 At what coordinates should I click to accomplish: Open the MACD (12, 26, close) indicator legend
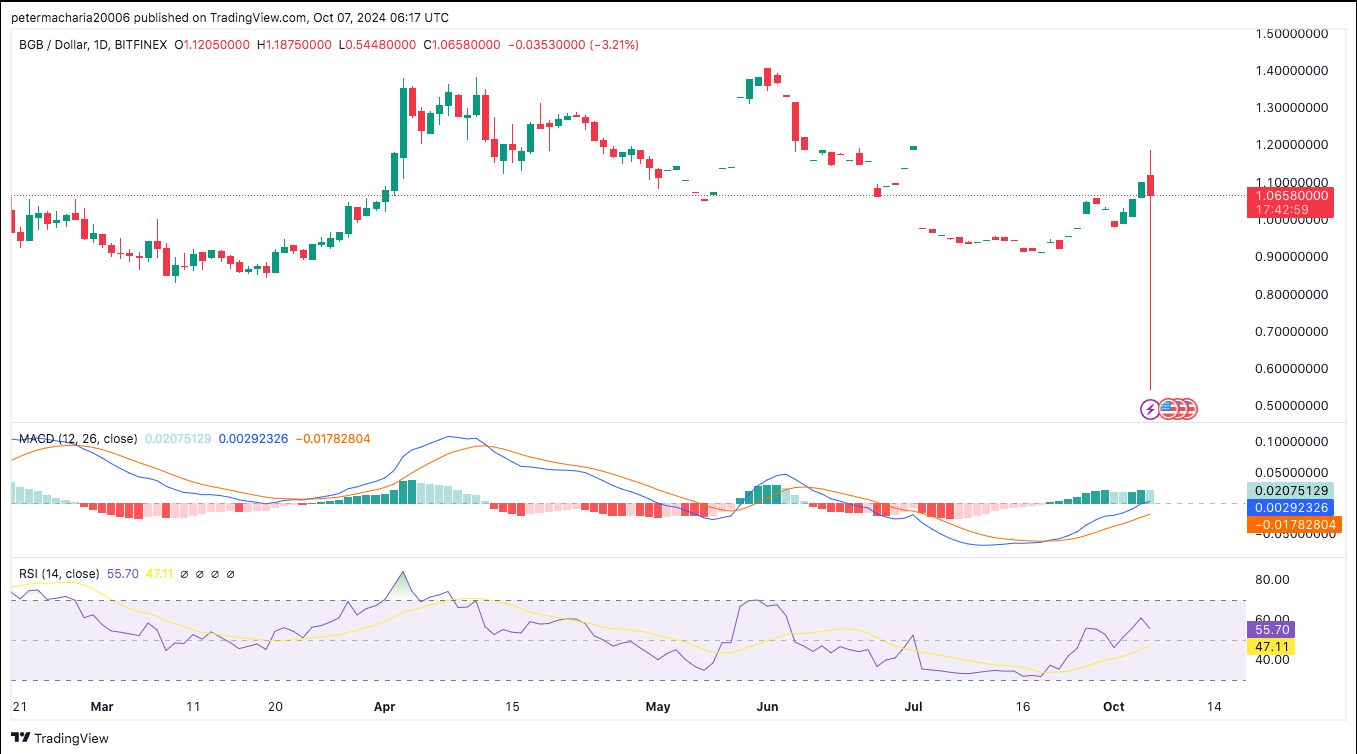coord(78,438)
